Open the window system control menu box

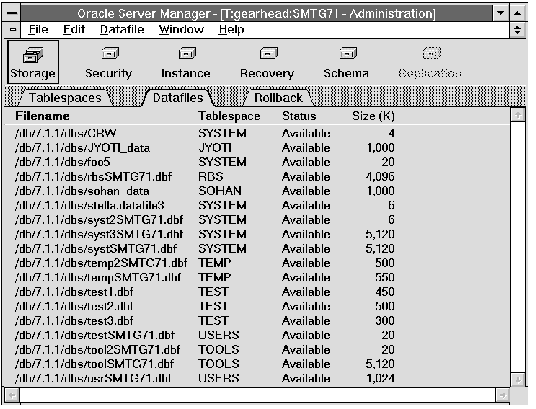tap(12, 13)
